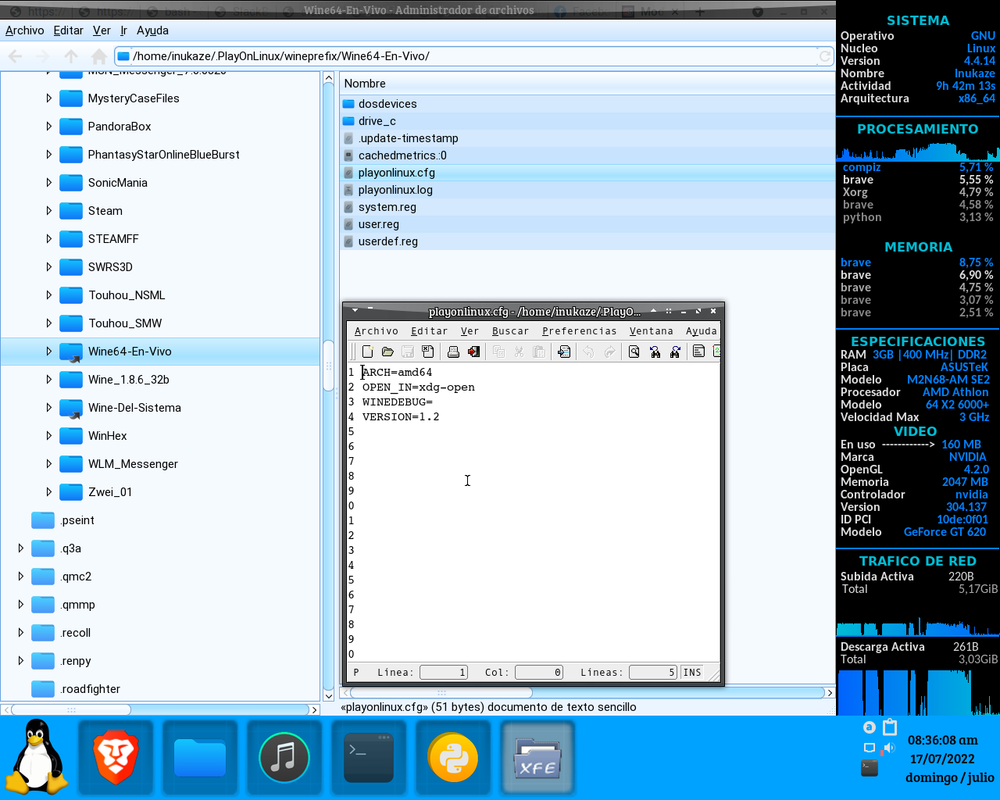Open the file manager Ayuda menu

click(152, 30)
